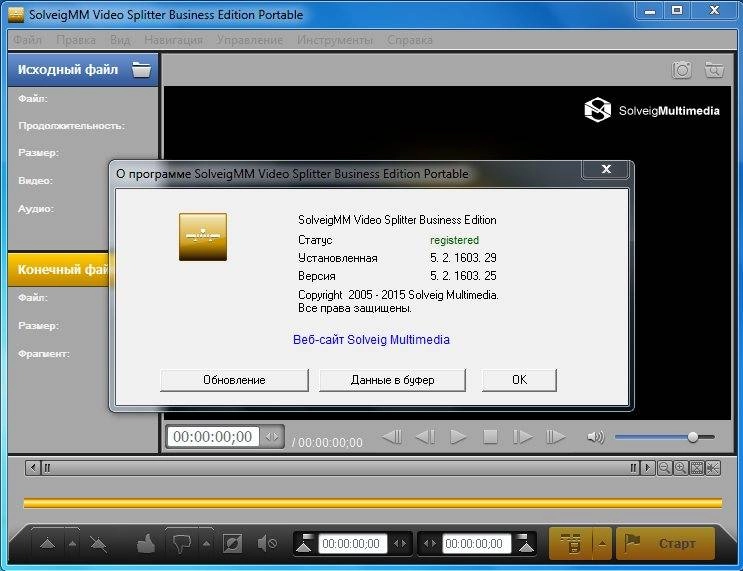Image resolution: width=743 pixels, height=571 pixels.
Task: Click the app icon in title bar
Action: pyautogui.click(x=16, y=15)
